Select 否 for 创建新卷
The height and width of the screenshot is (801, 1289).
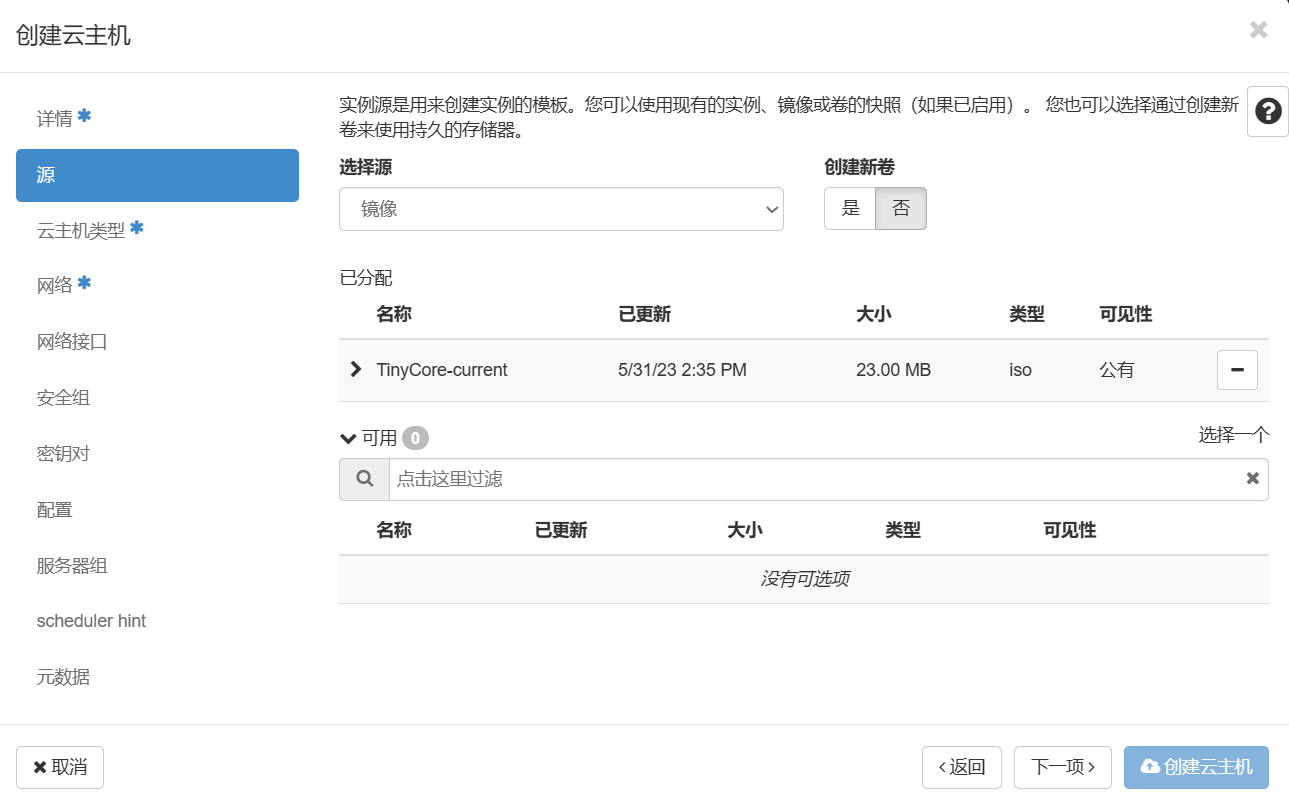point(901,208)
